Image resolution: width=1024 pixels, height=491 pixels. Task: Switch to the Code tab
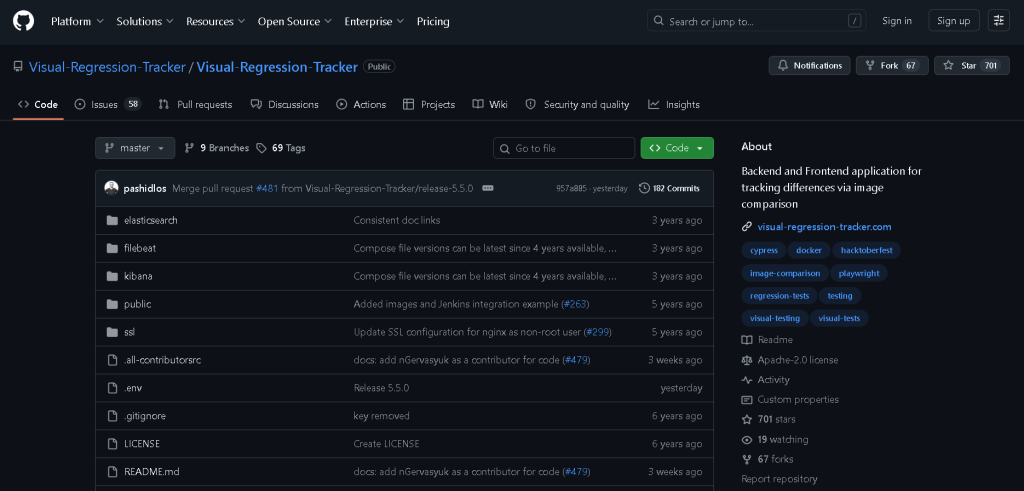point(38,104)
